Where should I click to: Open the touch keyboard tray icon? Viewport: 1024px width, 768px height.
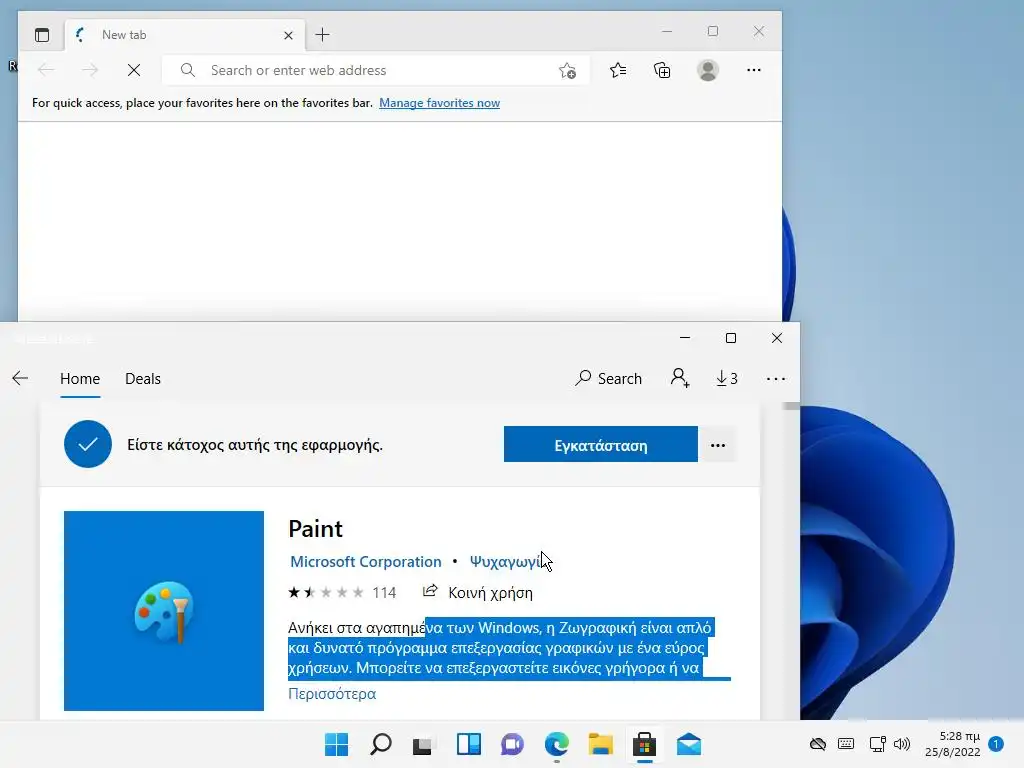coord(846,744)
